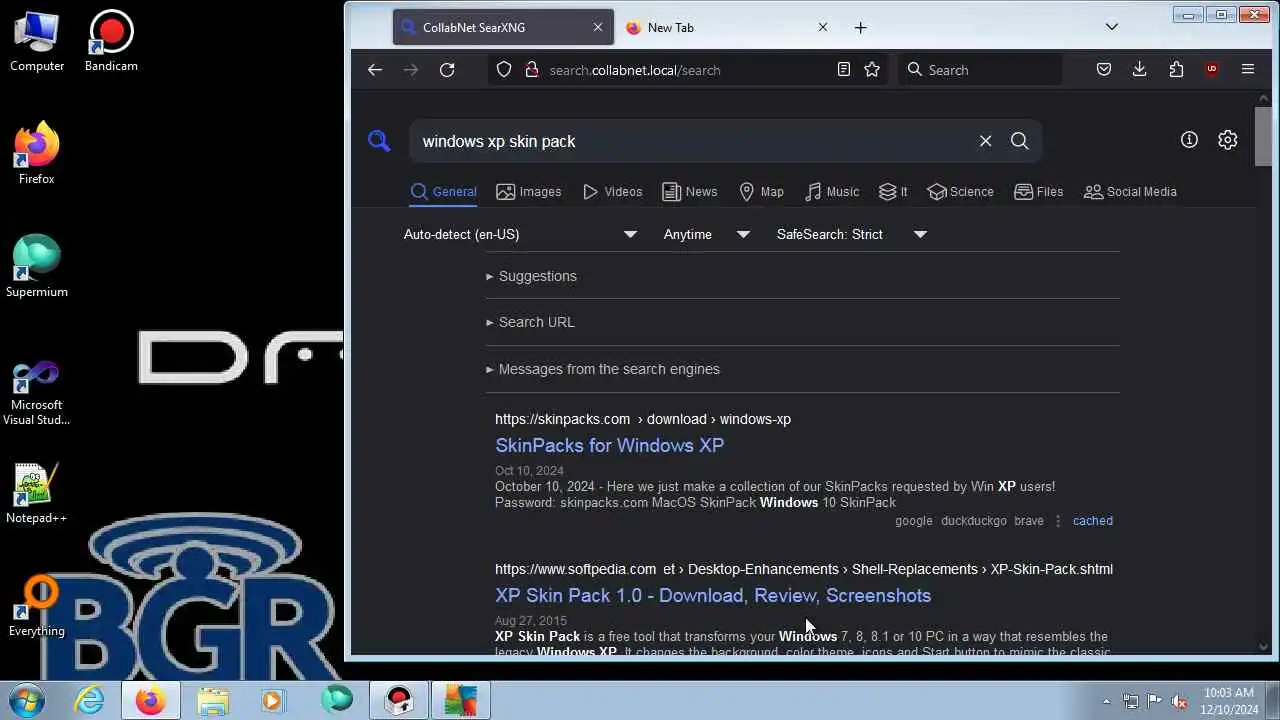Image resolution: width=1280 pixels, height=720 pixels.
Task: Open Internet Explorer from the taskbar
Action: (x=90, y=700)
